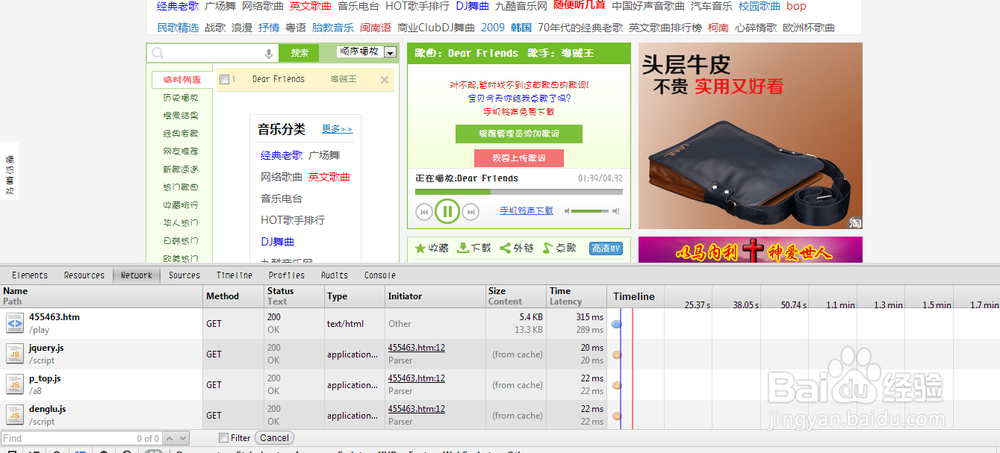
Task: Click the 点歌 music note icon
Action: (547, 248)
